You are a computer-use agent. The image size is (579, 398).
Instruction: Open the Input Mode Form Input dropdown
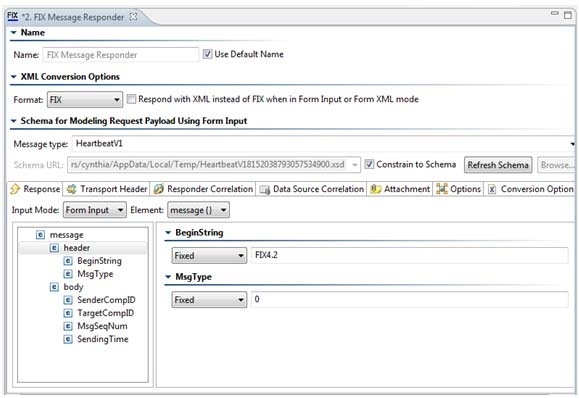[95, 210]
